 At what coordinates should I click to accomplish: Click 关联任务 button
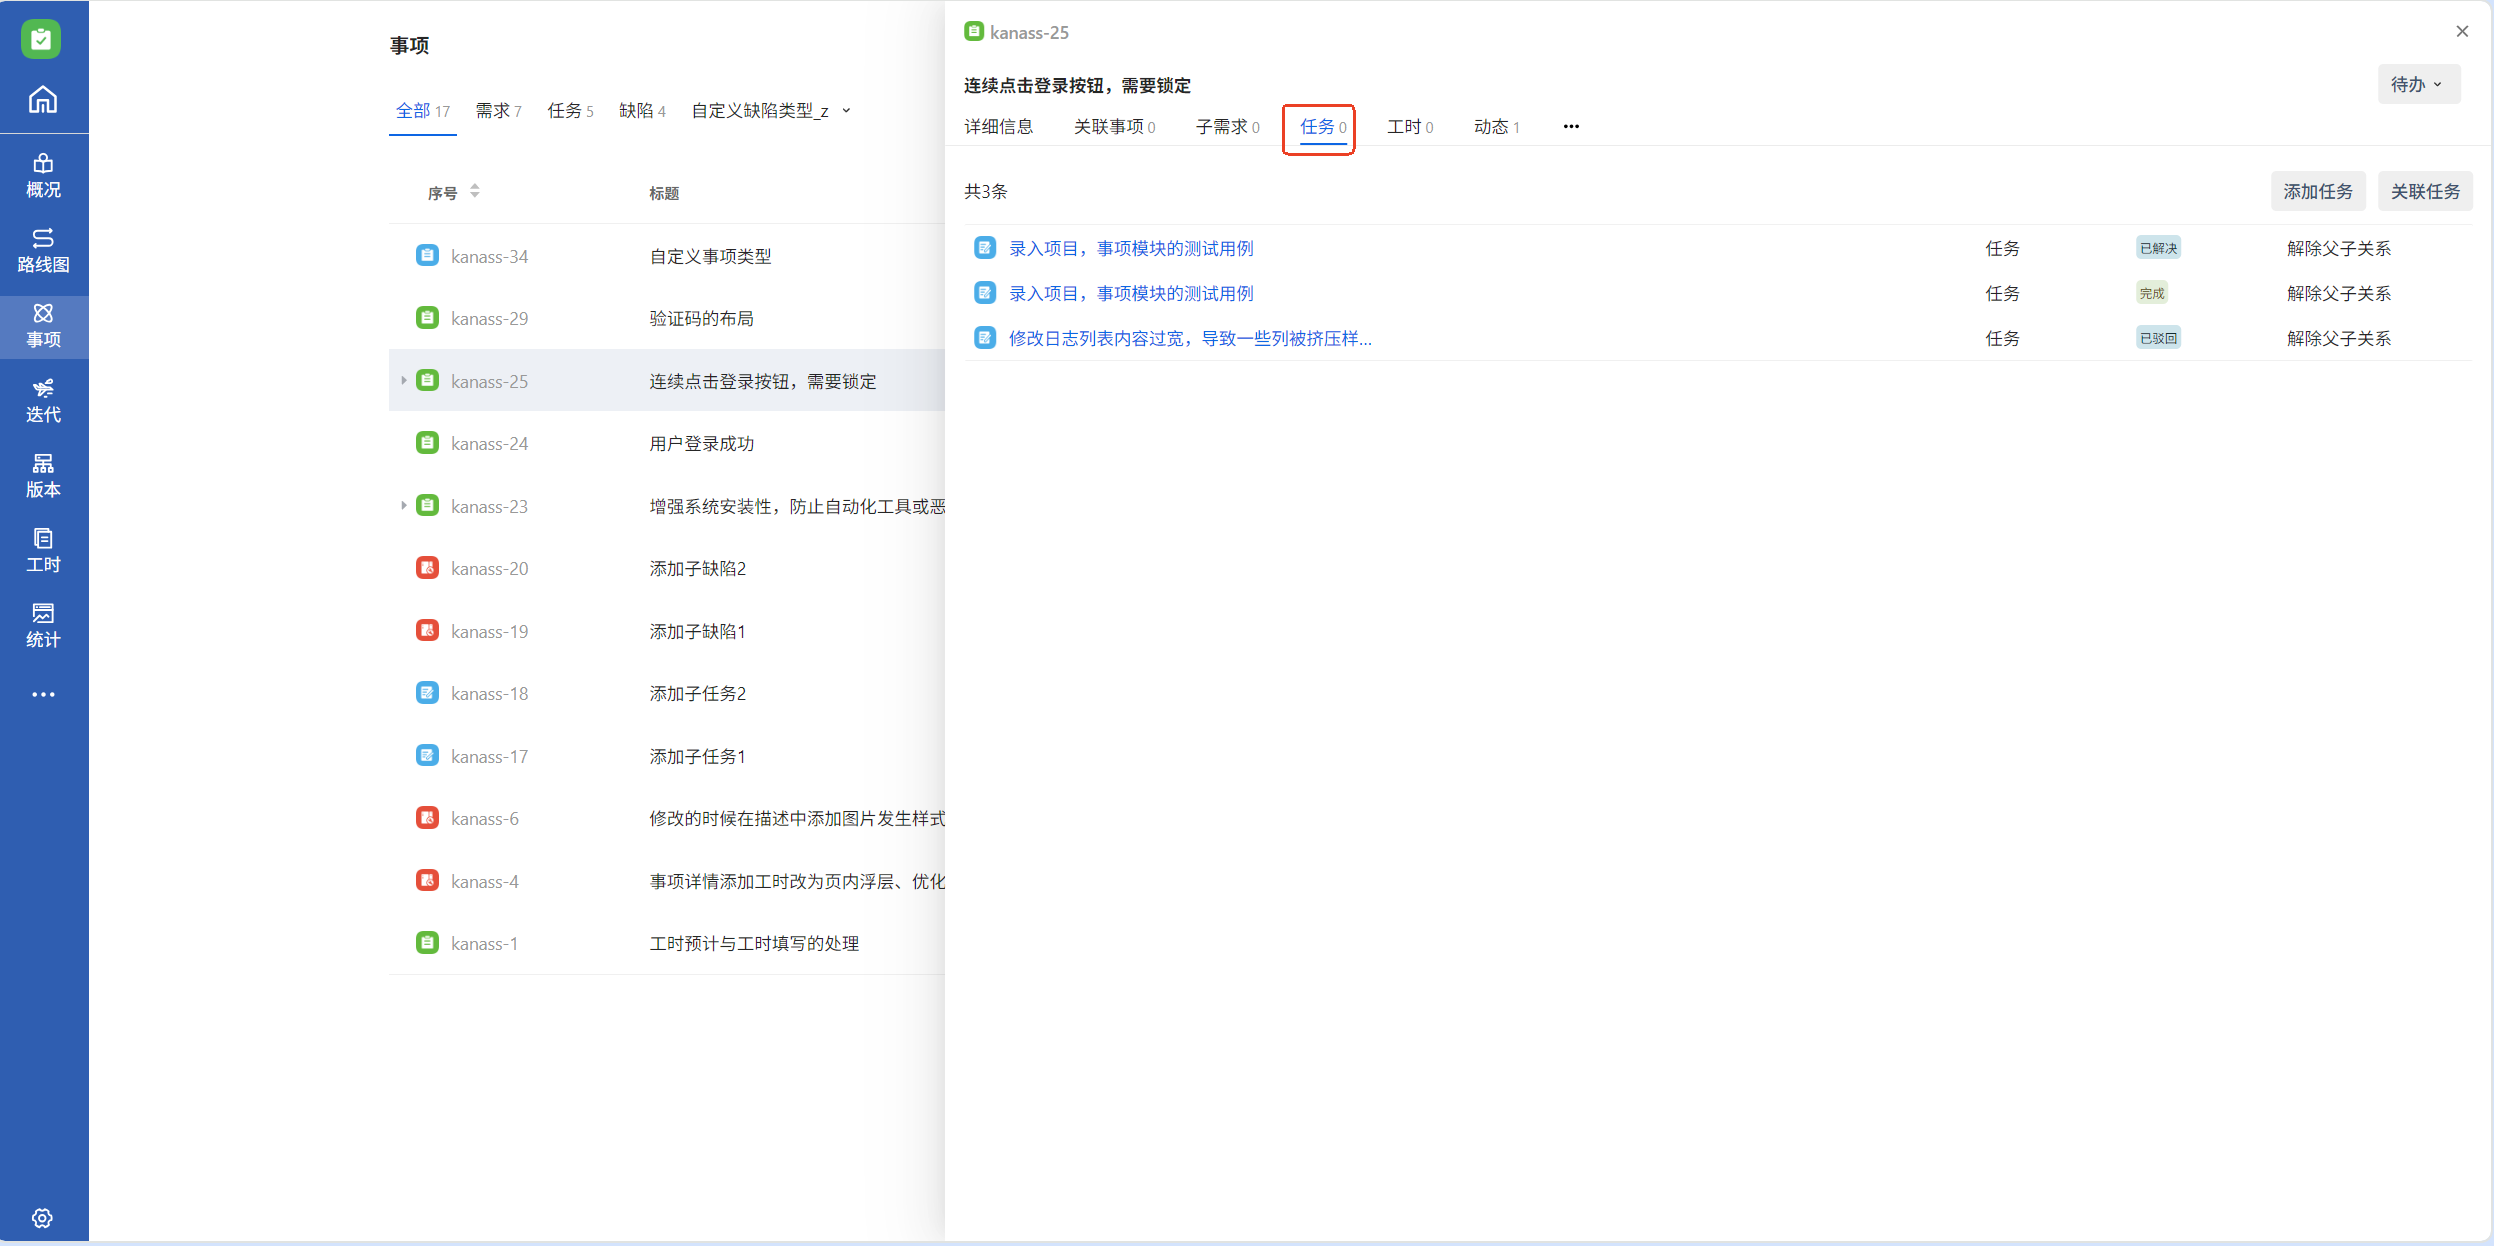point(2424,191)
